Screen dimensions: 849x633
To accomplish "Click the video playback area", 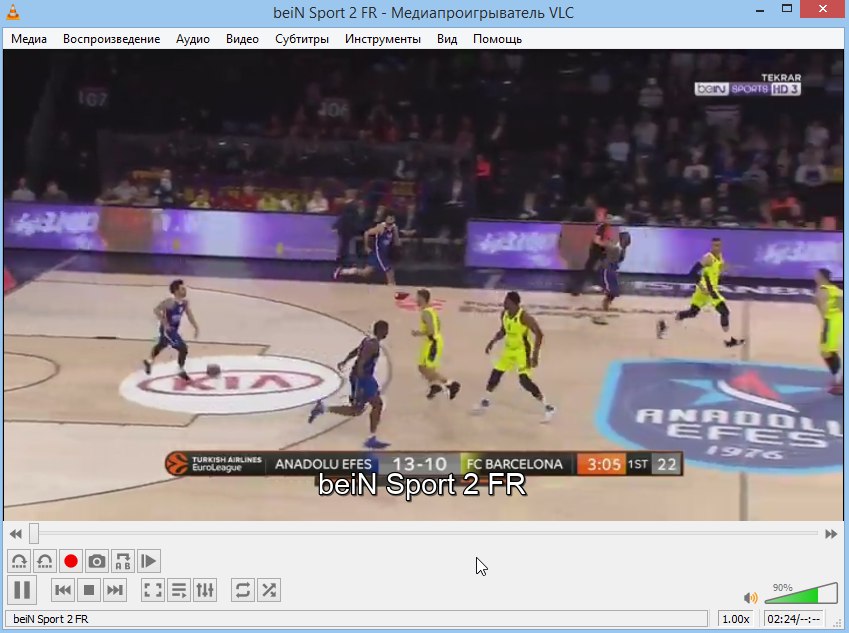I will coord(423,285).
